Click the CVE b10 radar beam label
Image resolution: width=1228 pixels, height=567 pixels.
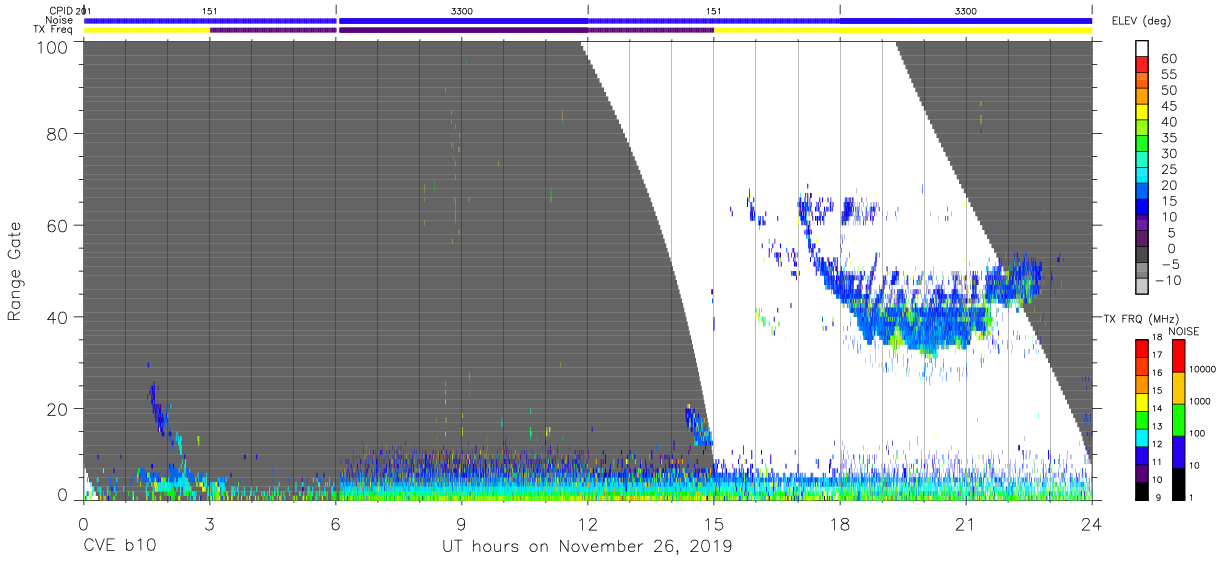119,547
